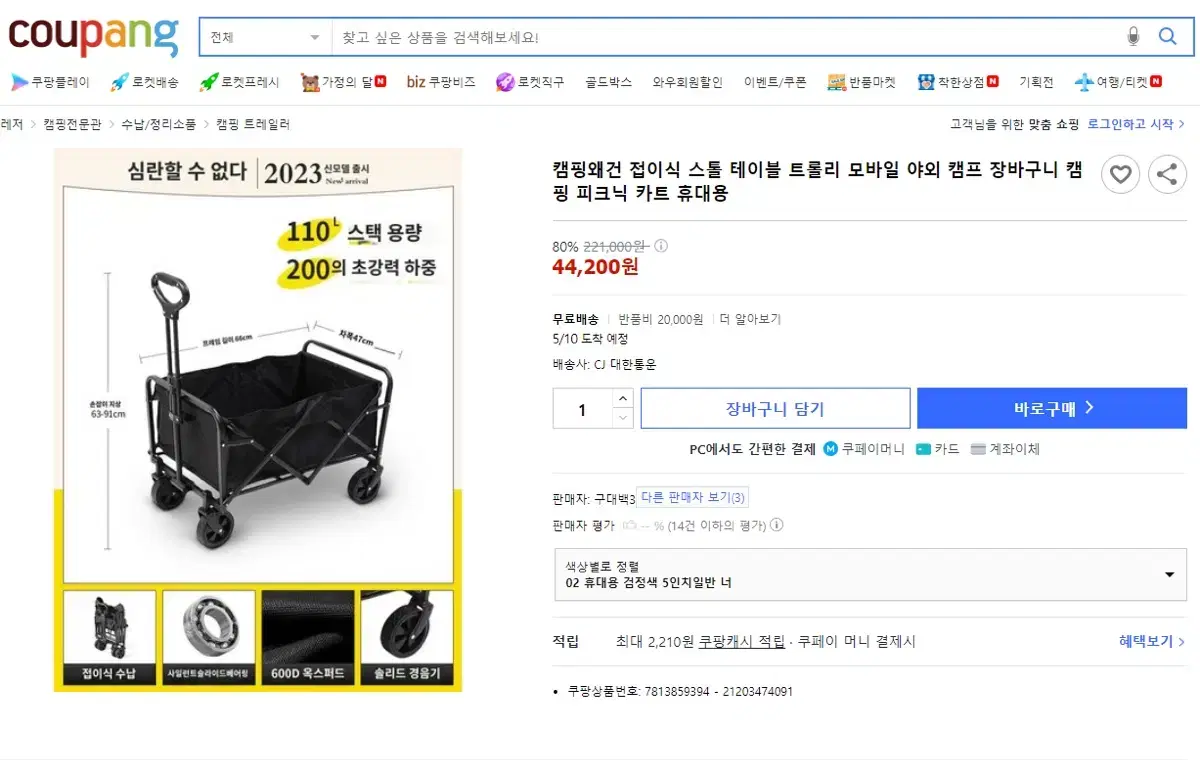Open 로켓배송 rocket icon in navigation

coord(119,82)
